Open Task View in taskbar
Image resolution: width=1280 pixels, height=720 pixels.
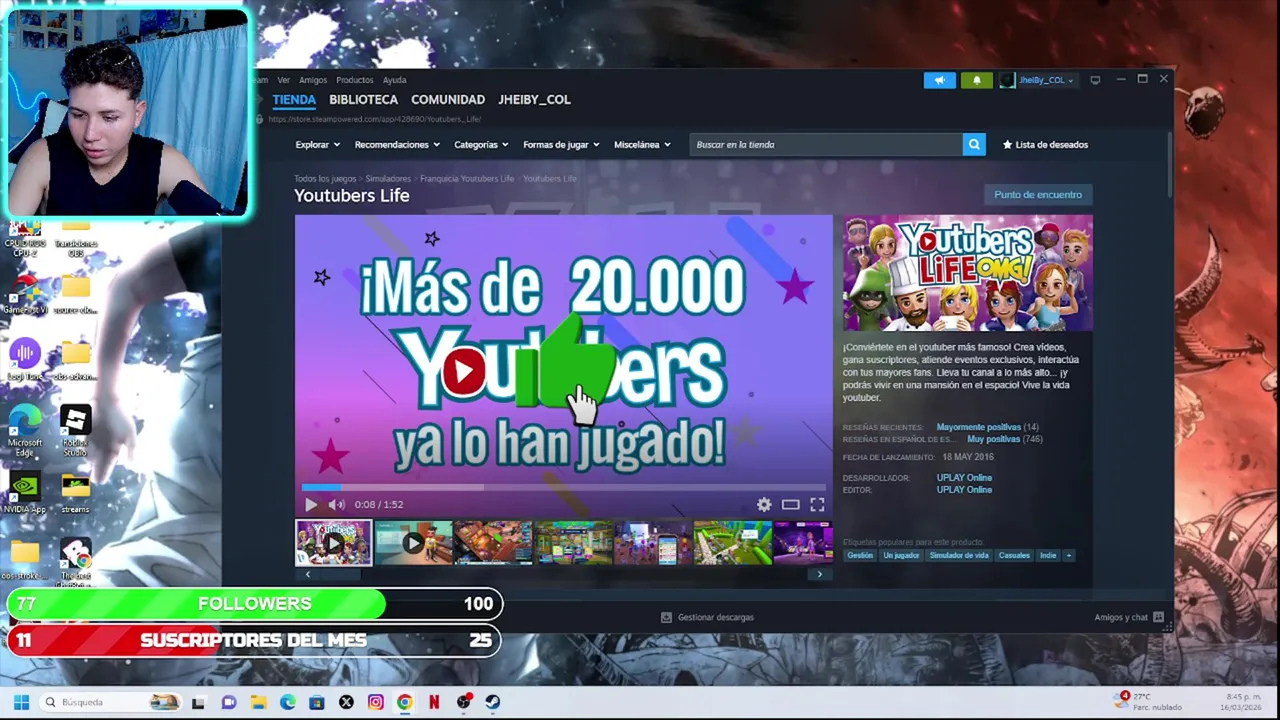(x=198, y=702)
